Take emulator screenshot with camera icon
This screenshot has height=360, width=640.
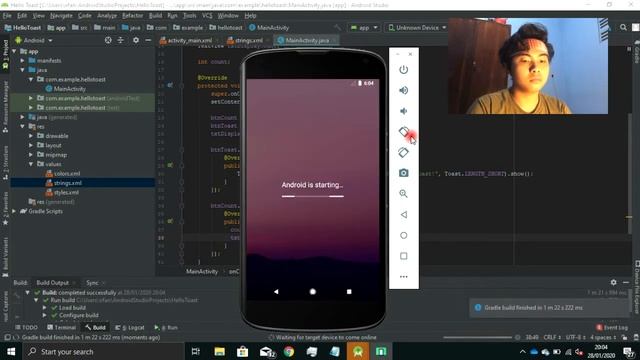pyautogui.click(x=403, y=173)
